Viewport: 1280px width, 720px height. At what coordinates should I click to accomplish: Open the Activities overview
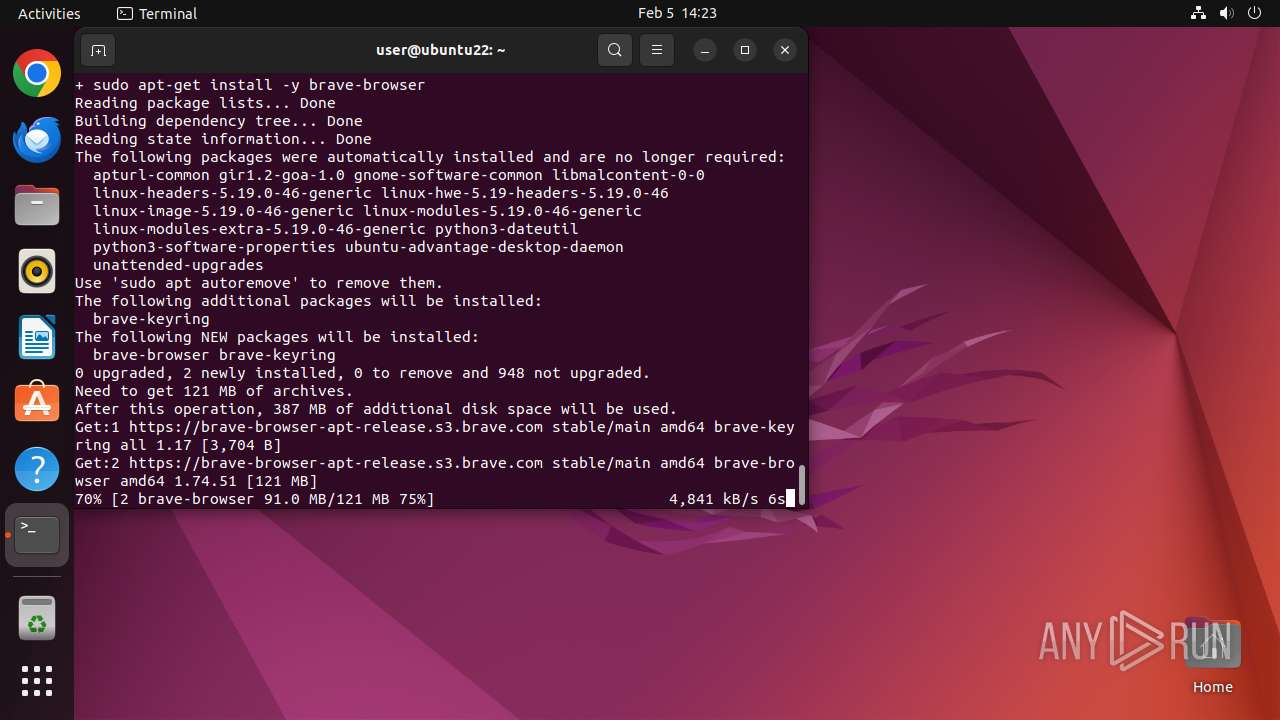pyautogui.click(x=49, y=13)
